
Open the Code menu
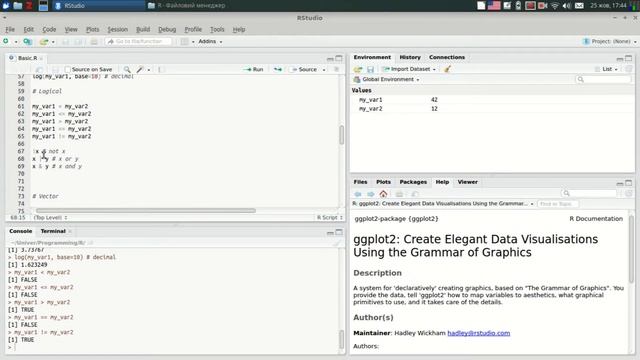coord(49,29)
